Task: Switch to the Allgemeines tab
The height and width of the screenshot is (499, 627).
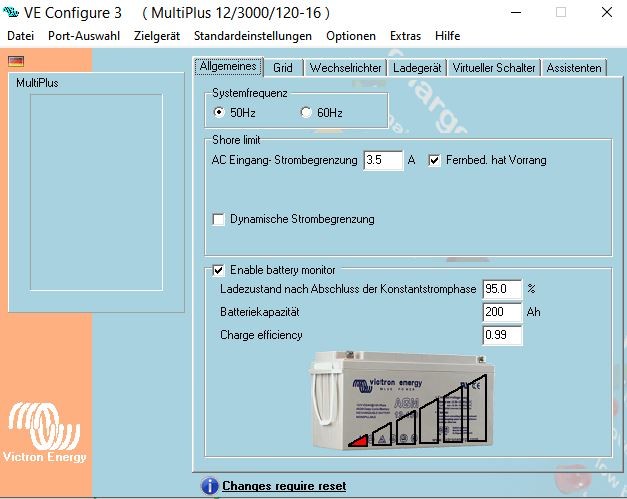Action: [228, 66]
